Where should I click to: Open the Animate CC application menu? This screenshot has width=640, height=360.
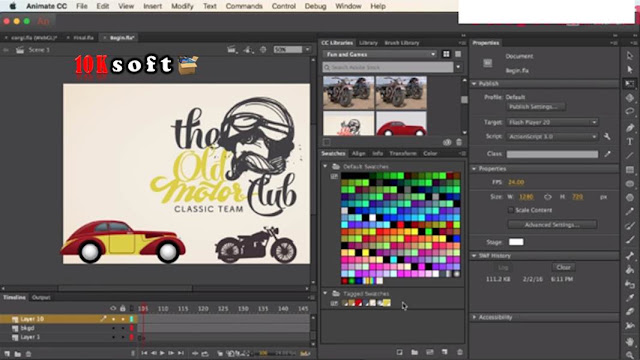point(47,6)
